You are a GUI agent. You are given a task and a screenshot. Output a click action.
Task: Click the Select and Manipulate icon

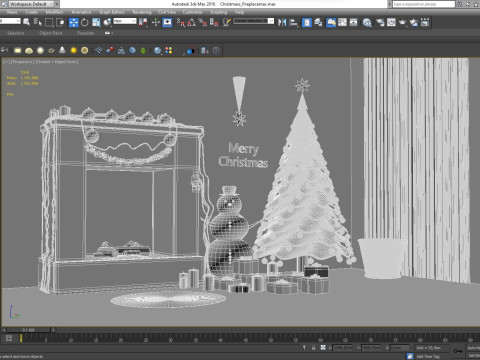(x=156, y=22)
